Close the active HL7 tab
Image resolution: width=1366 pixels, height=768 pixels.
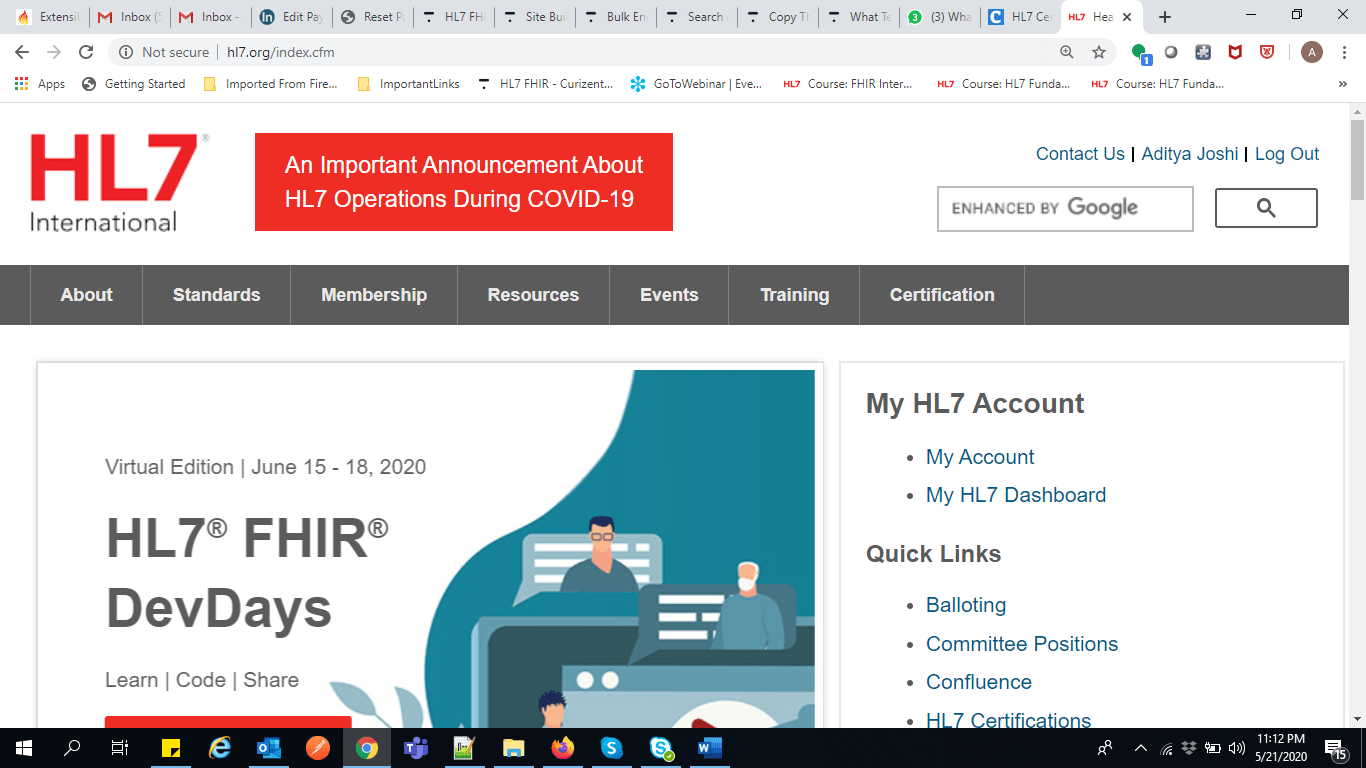1127,17
